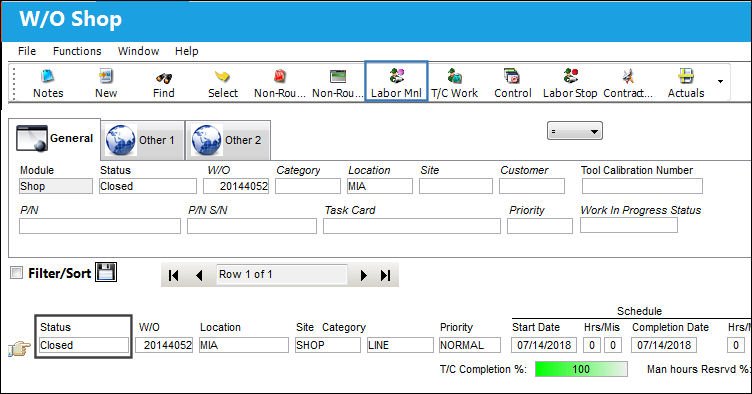
Task: Click the green Non-Routine toolbar icon
Action: [x=338, y=83]
